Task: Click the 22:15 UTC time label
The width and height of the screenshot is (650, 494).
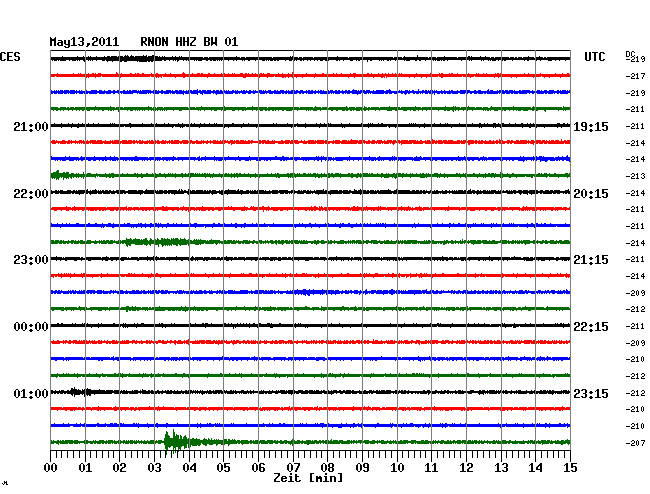Action: [x=591, y=327]
